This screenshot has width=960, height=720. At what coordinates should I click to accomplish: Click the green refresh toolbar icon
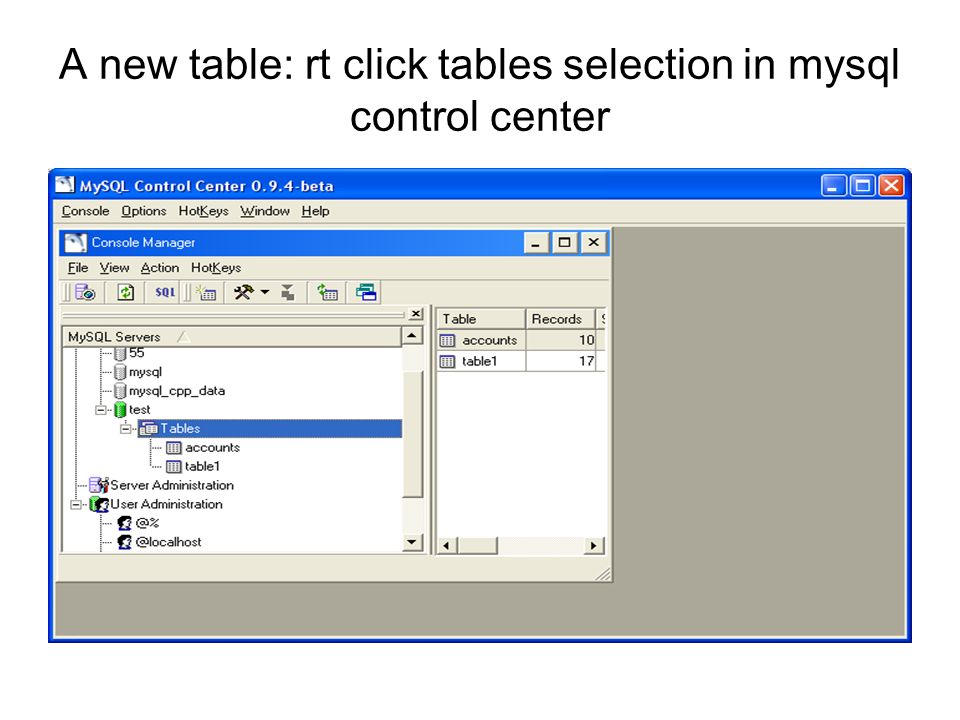coord(126,292)
